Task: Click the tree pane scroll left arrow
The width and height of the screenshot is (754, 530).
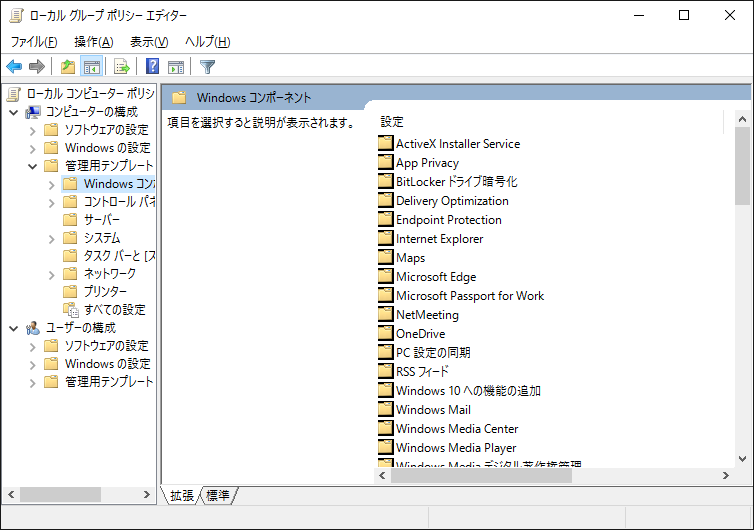Action: point(12,494)
